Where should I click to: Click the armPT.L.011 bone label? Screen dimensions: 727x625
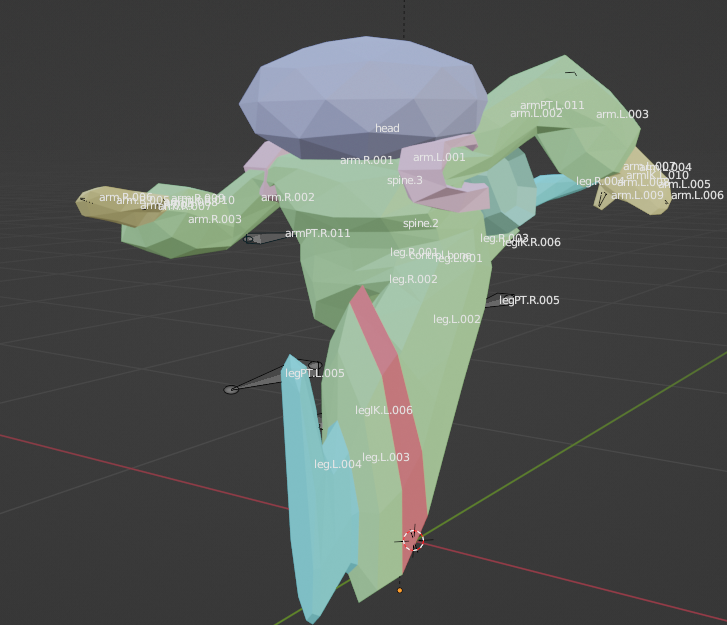[552, 105]
